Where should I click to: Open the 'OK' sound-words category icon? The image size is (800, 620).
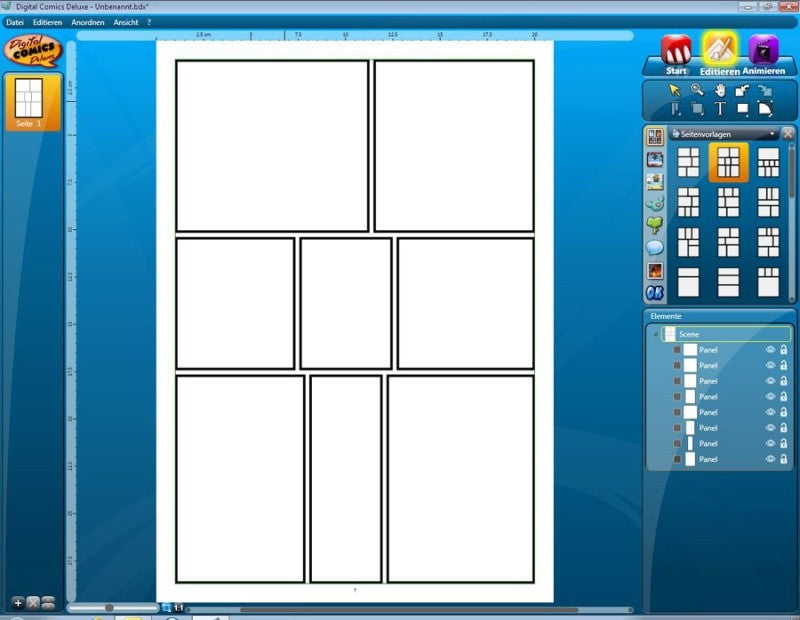(x=655, y=292)
